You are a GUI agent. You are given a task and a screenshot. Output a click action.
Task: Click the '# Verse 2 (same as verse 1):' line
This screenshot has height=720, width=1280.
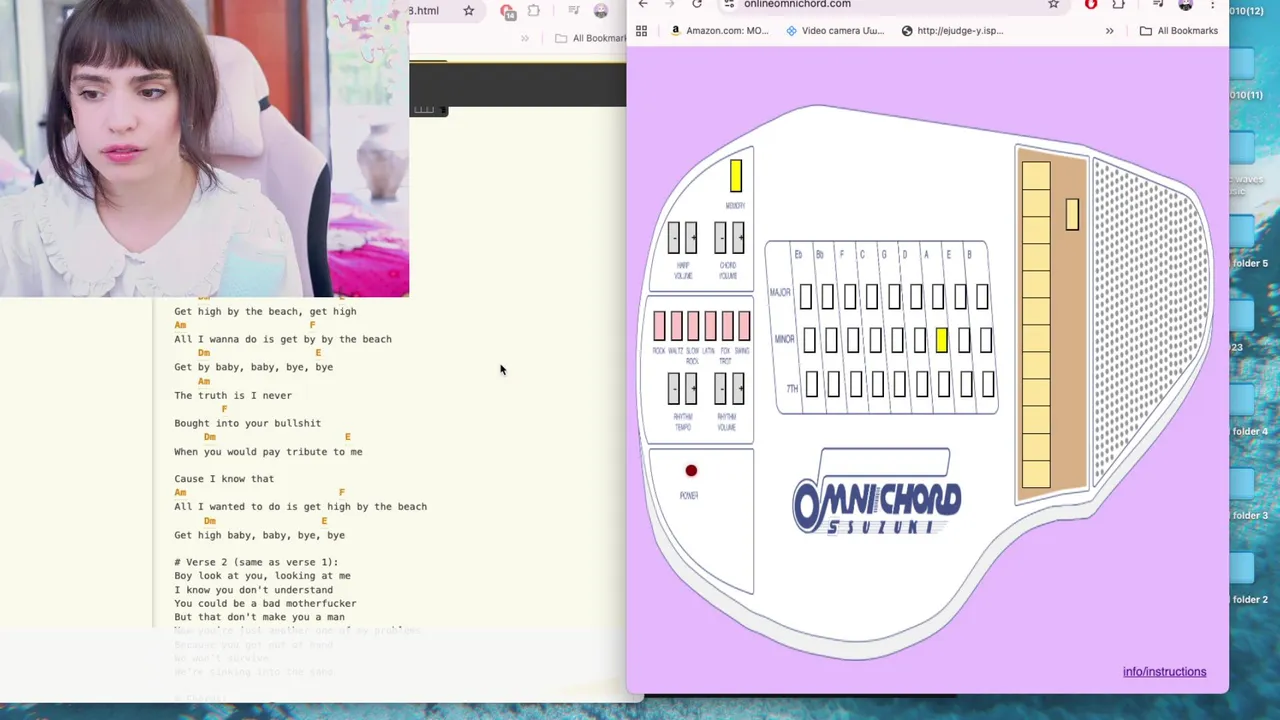(x=256, y=562)
